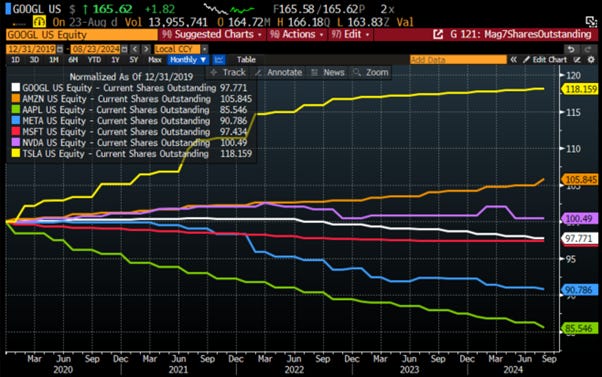Screen dimensions: 602x377
Task: Select the 3D range tab
Action: tap(35, 60)
